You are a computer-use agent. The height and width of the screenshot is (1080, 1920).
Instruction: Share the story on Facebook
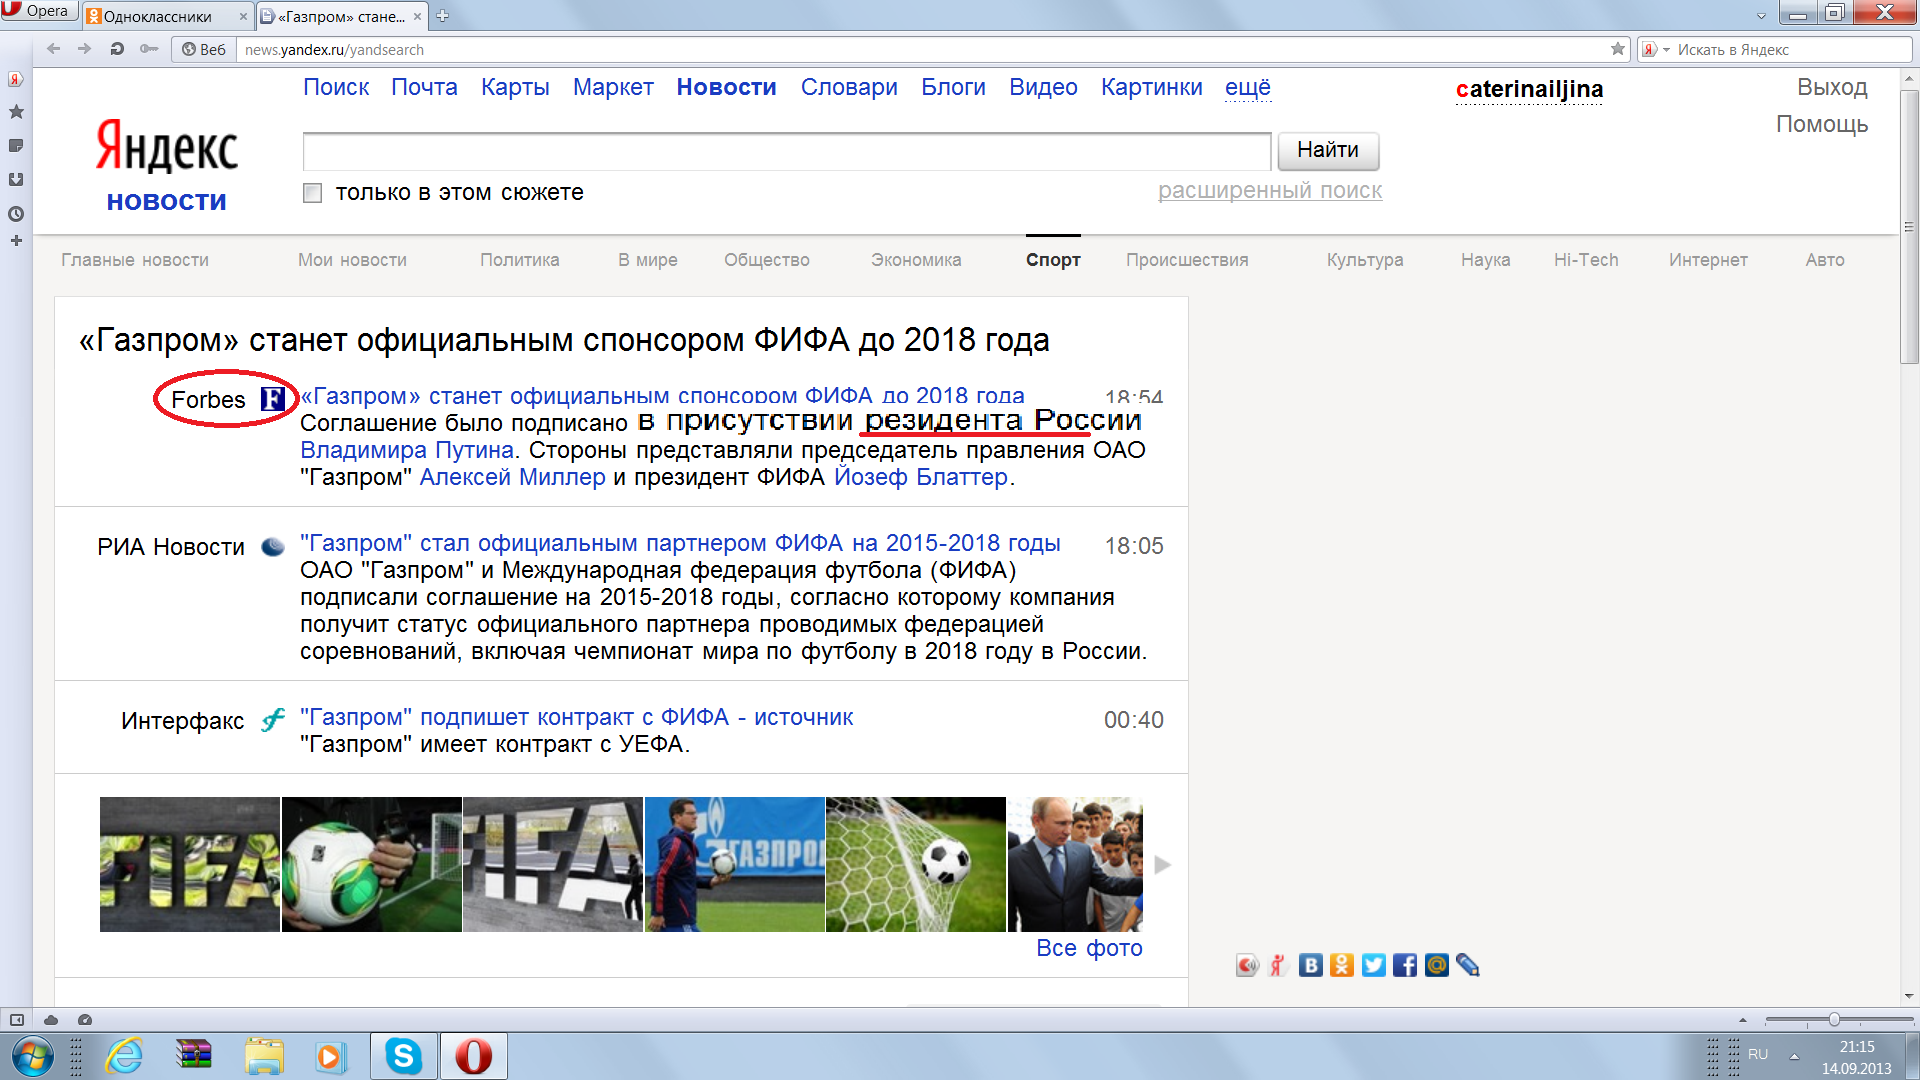1405,965
